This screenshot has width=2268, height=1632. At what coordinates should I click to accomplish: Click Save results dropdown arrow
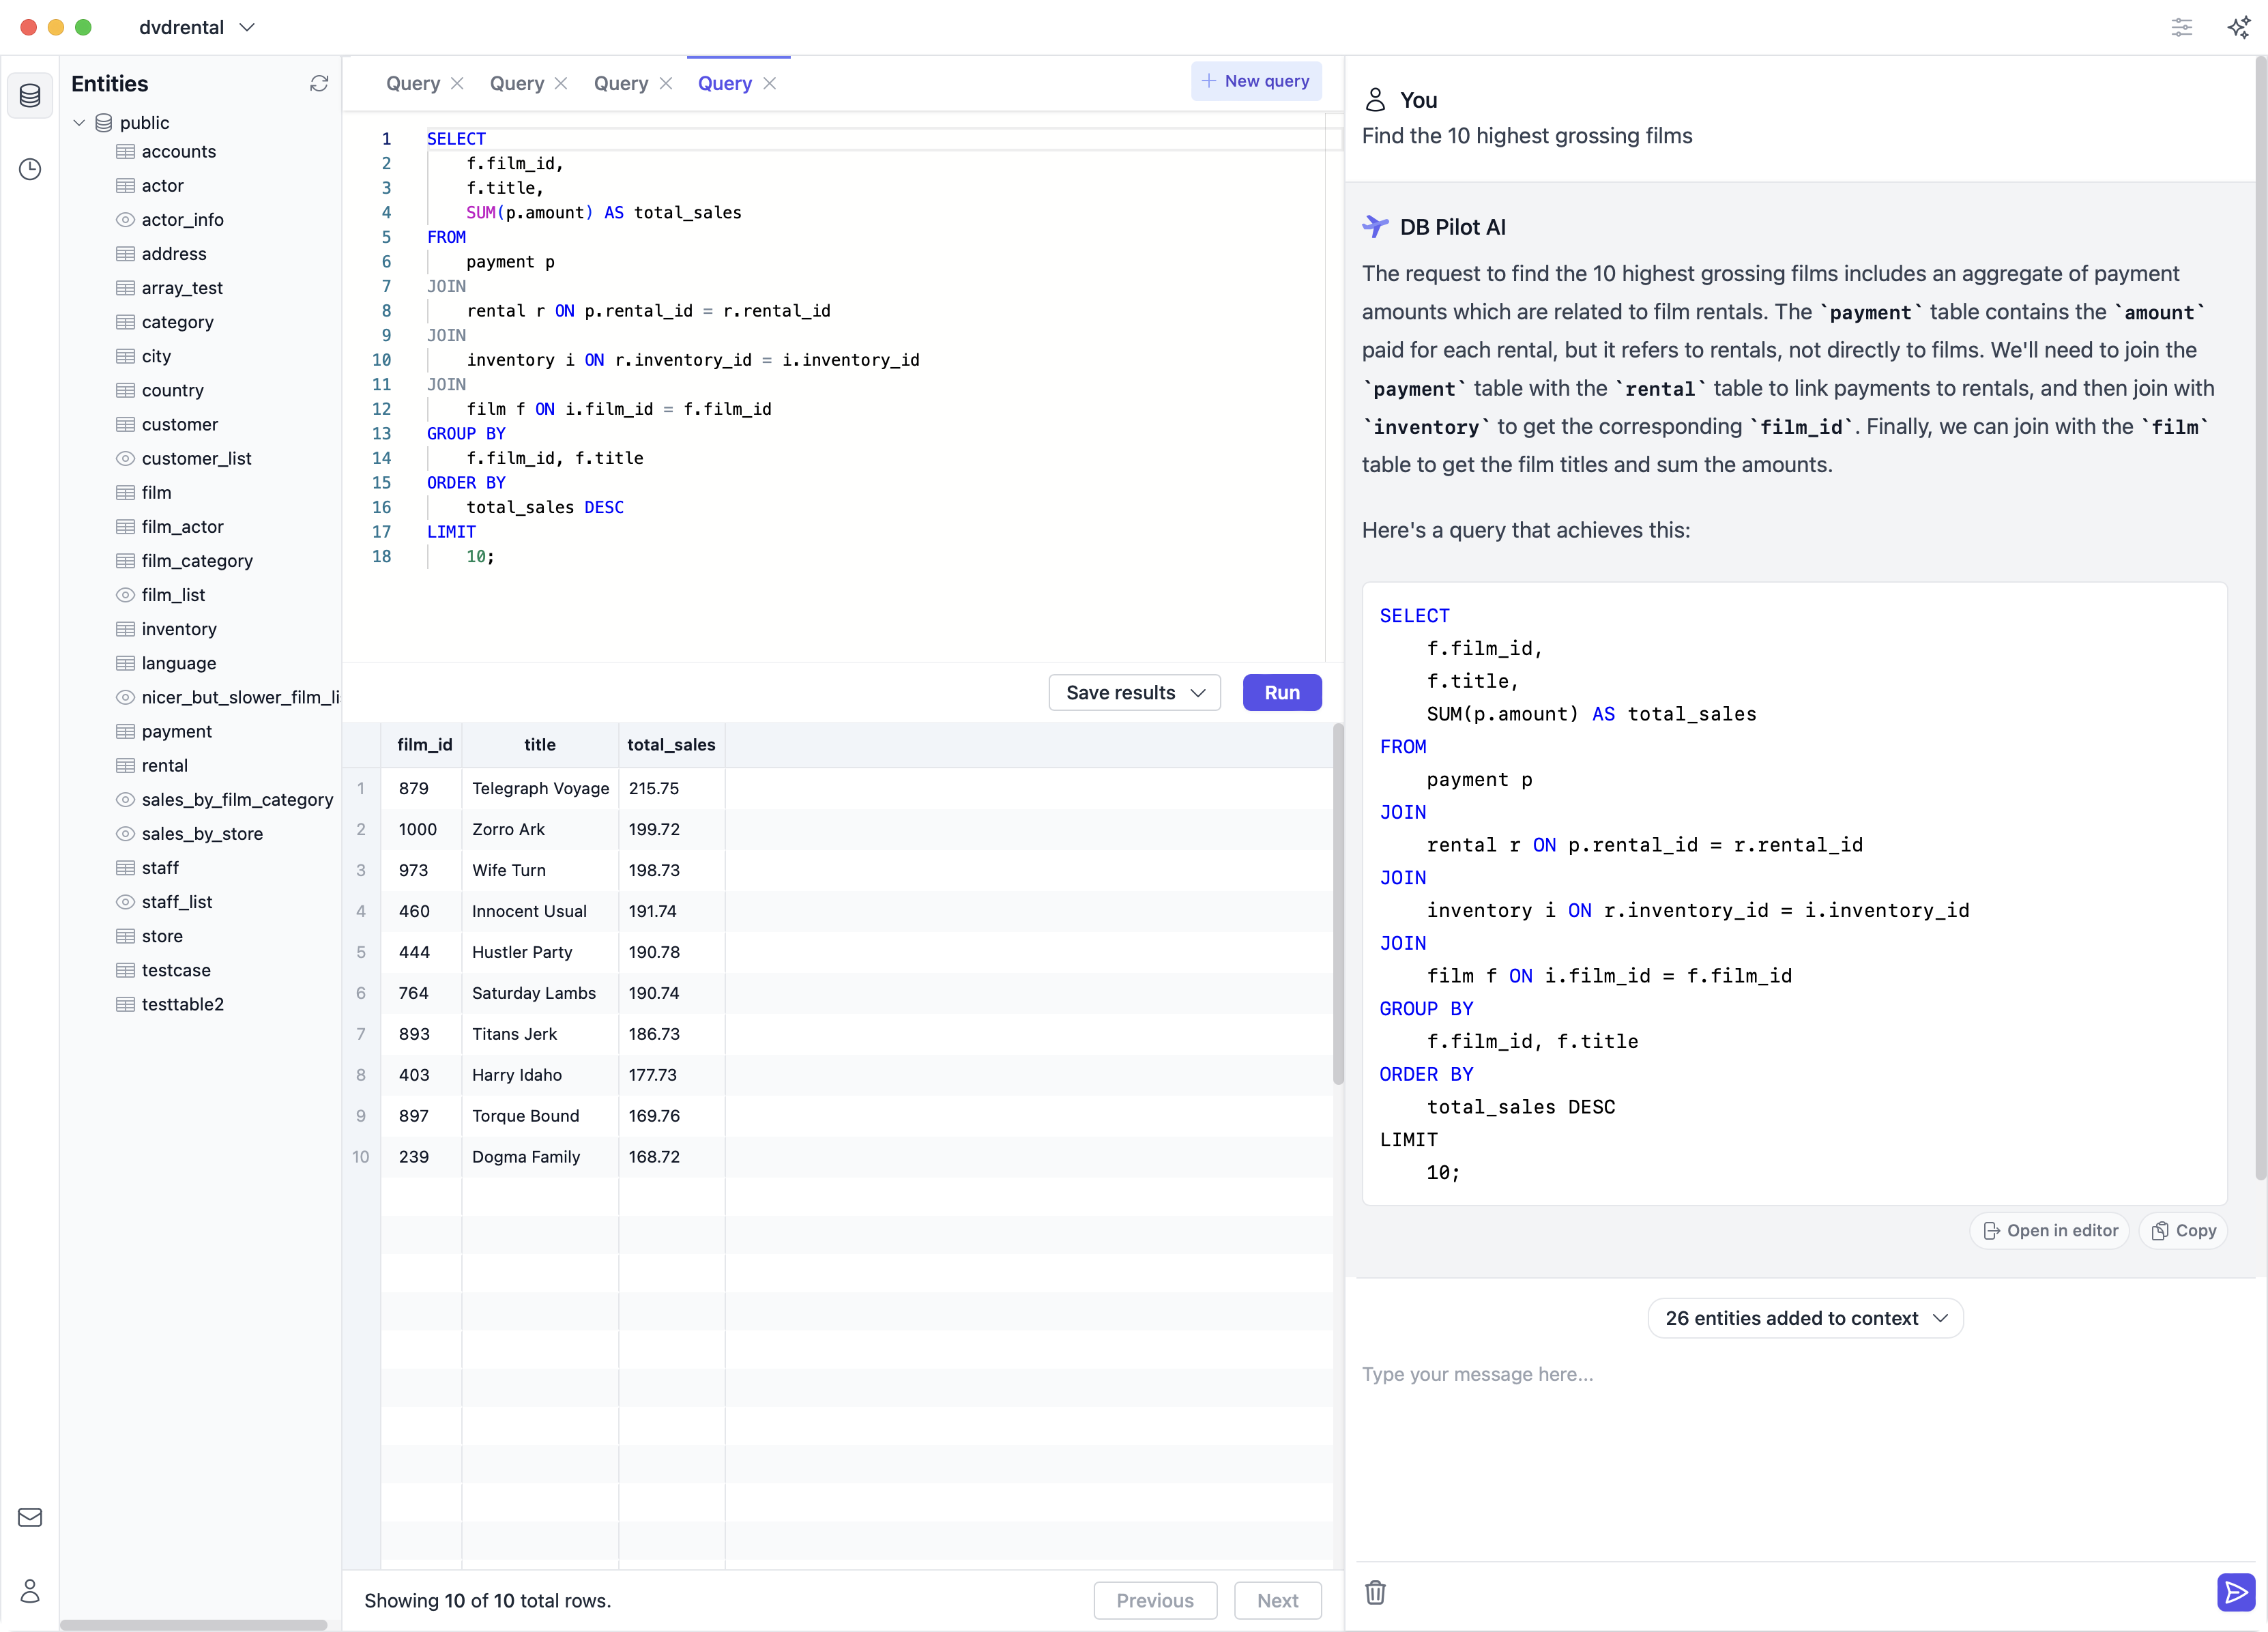coord(1195,692)
